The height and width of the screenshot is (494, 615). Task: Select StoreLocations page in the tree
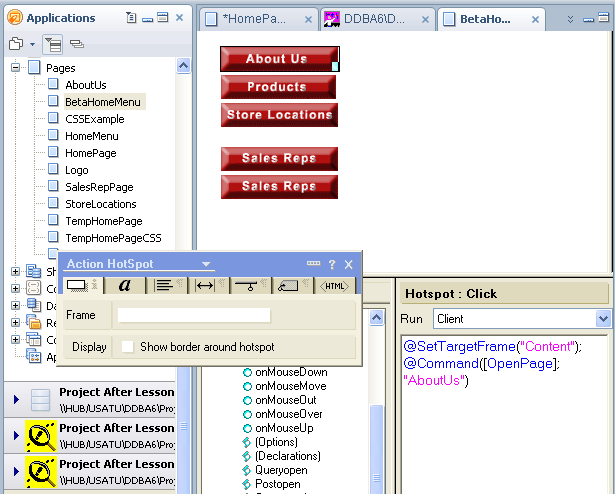pyautogui.click(x=100, y=204)
